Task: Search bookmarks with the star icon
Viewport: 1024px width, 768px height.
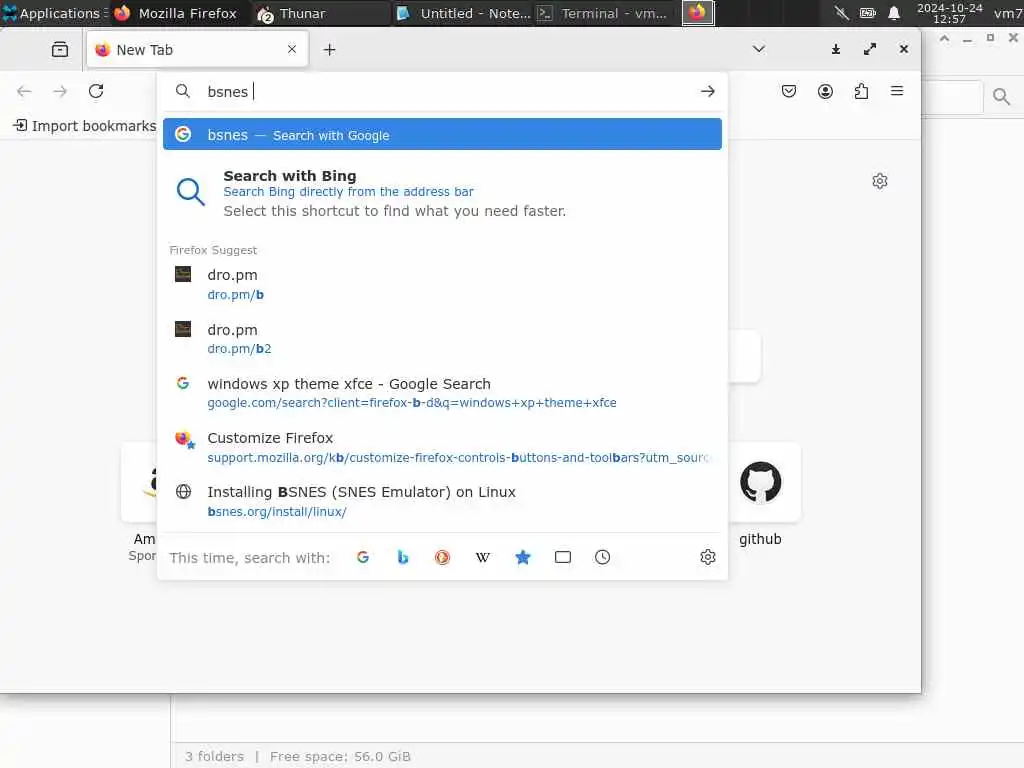Action: [x=522, y=557]
